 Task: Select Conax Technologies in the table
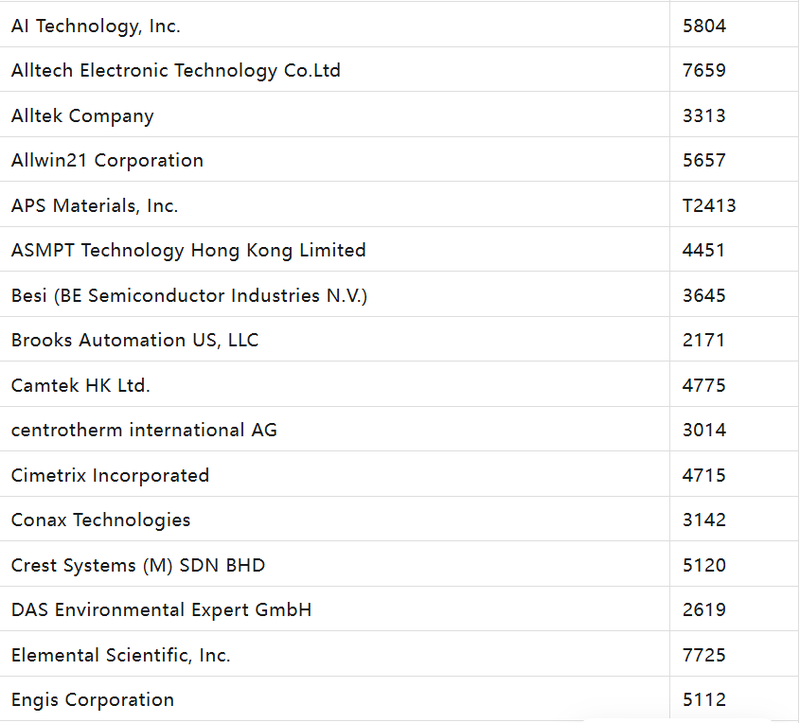point(101,521)
